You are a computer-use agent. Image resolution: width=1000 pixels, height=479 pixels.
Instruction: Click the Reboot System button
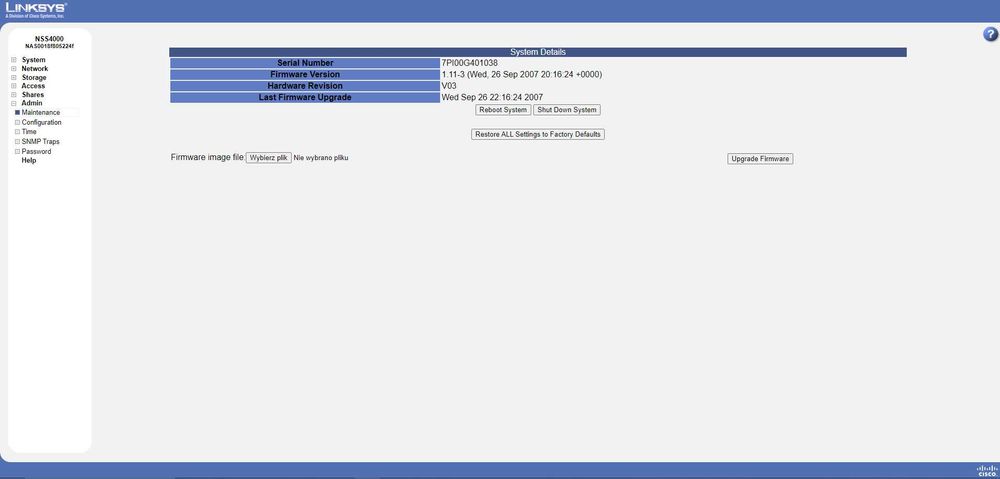503,110
